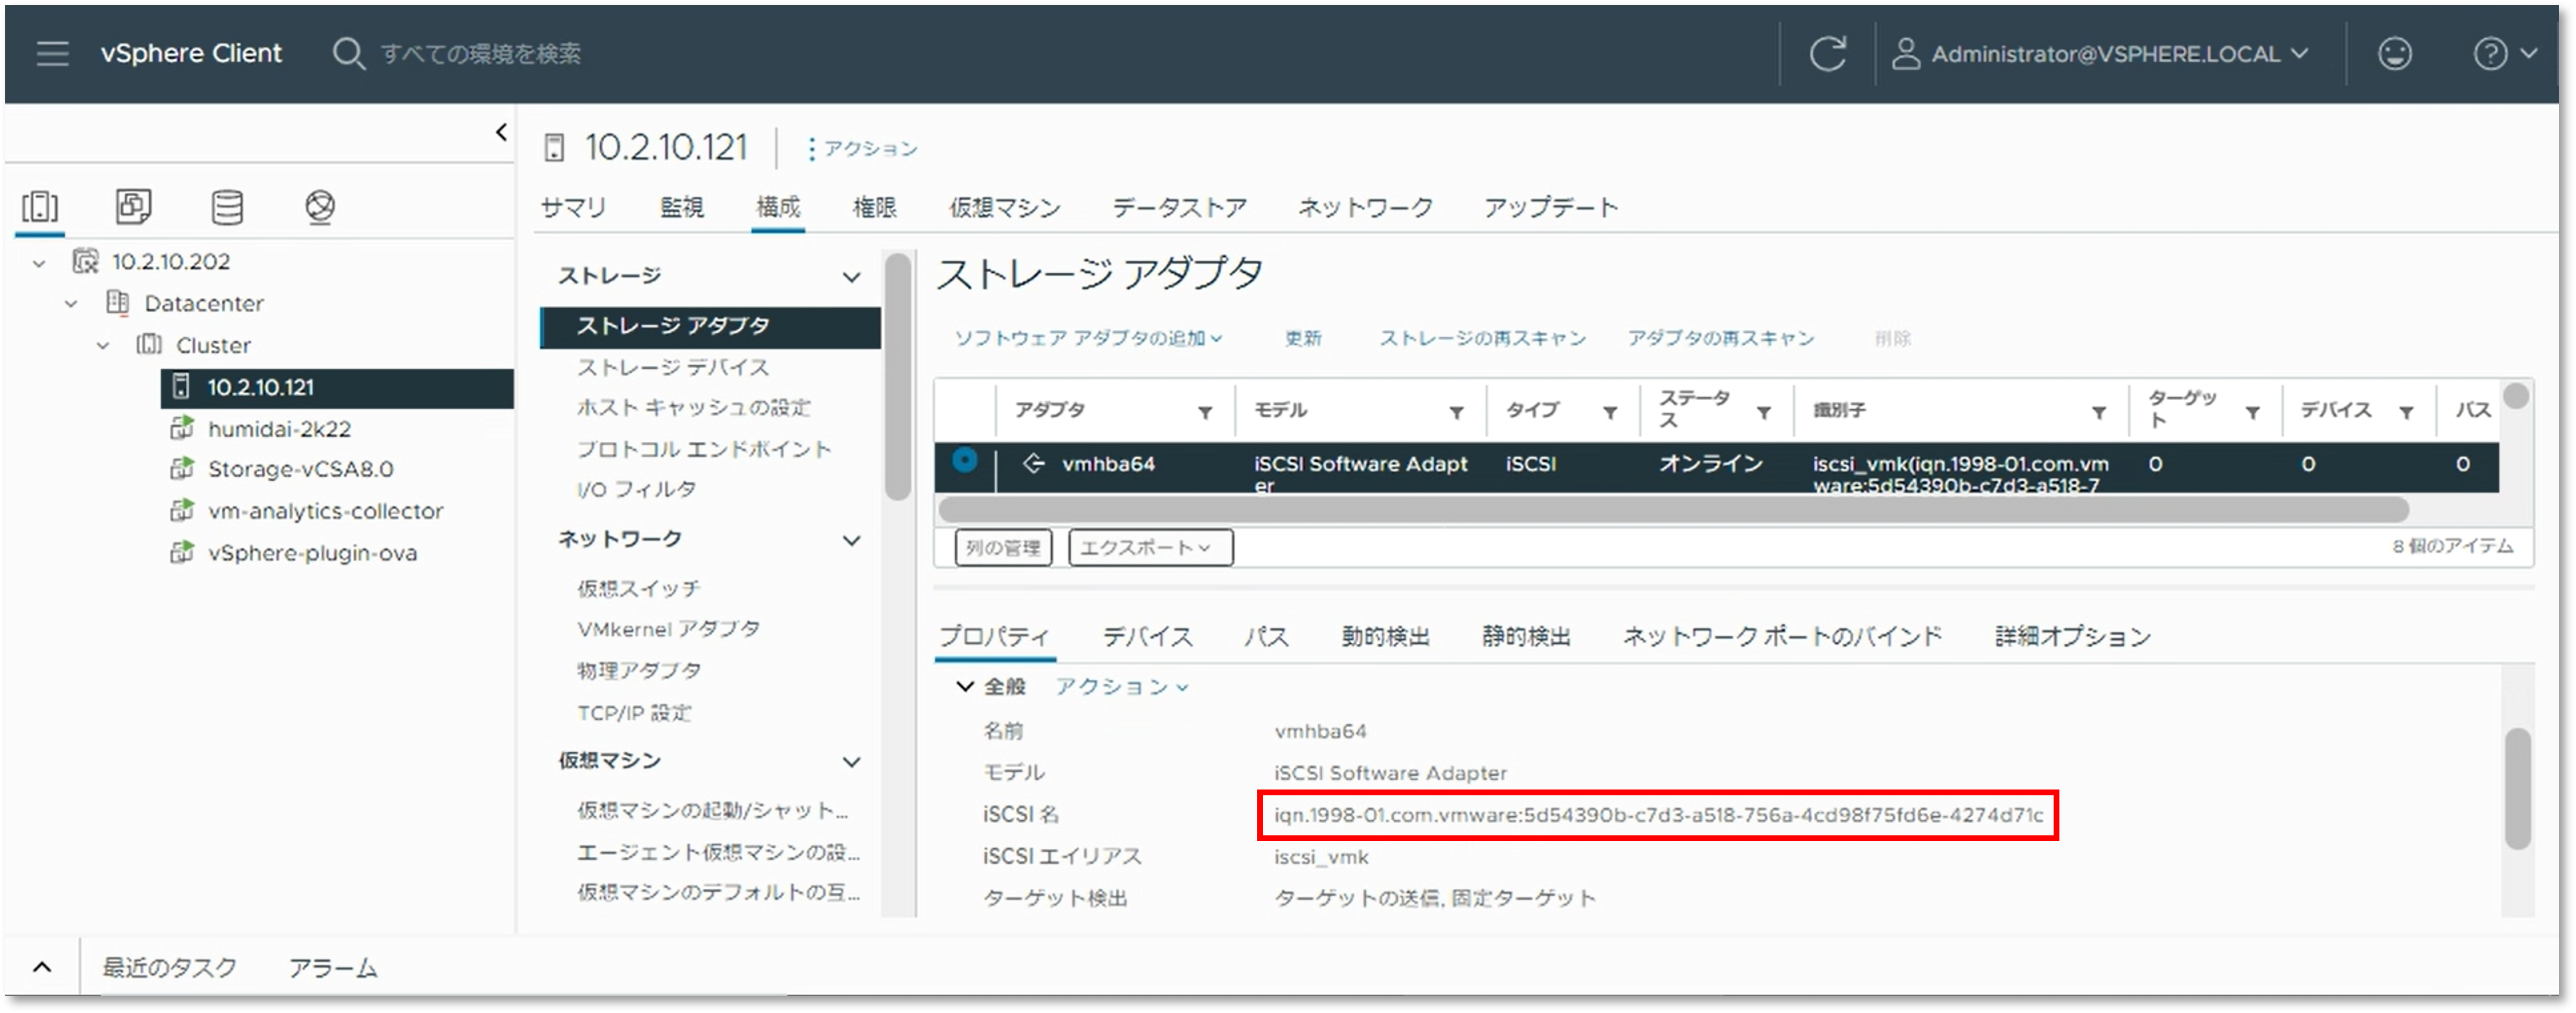
Task: Click the iSCSI 名 IQN value
Action: [1658, 815]
